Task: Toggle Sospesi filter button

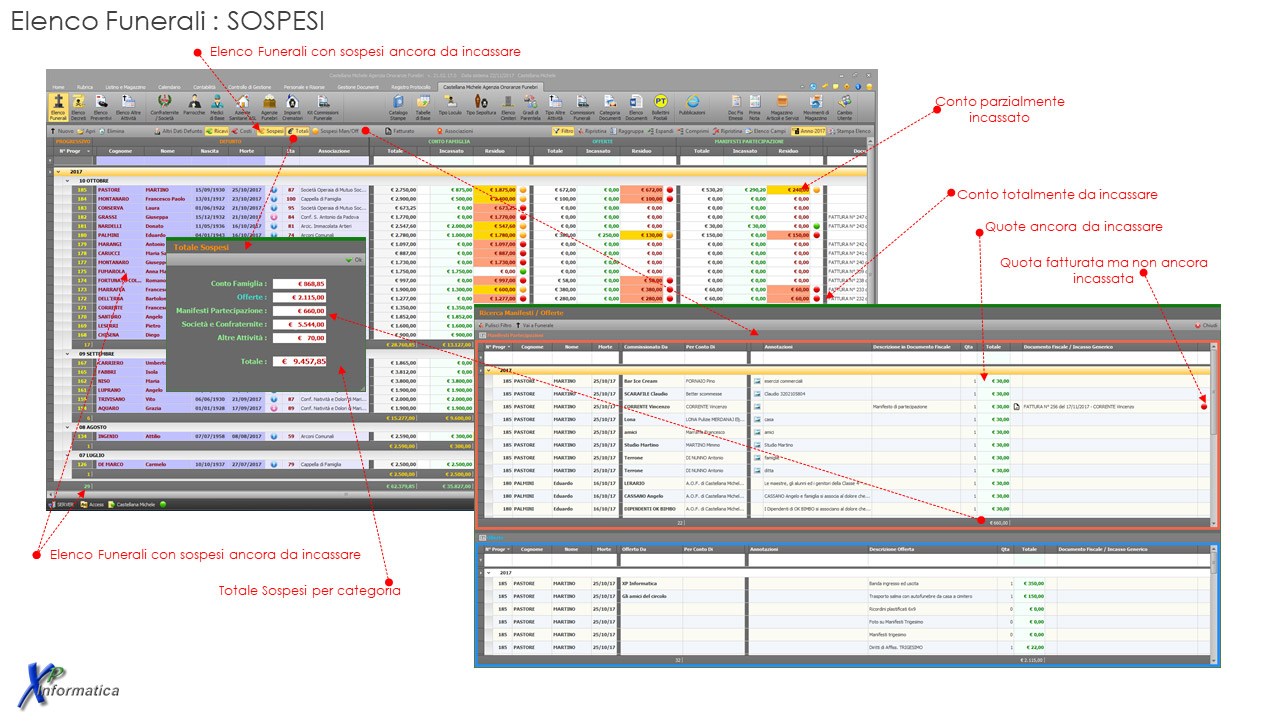Action: (x=271, y=131)
